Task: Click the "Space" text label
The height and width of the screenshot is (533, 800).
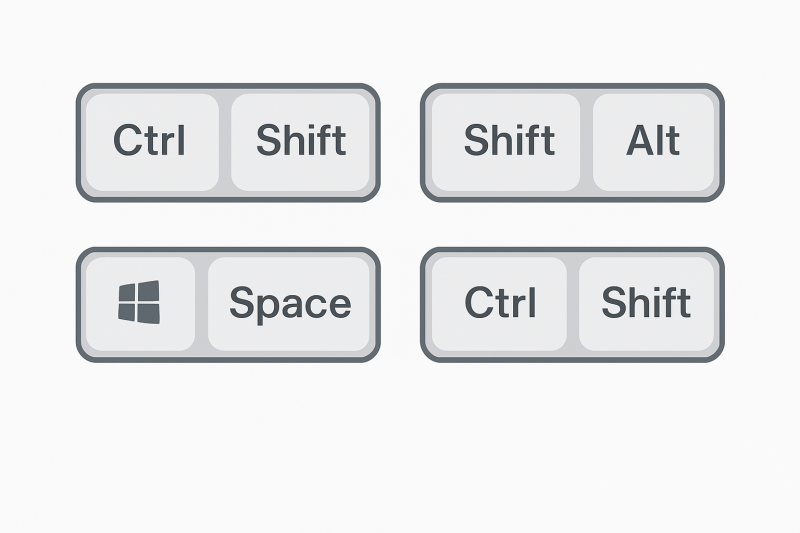Action: point(290,304)
